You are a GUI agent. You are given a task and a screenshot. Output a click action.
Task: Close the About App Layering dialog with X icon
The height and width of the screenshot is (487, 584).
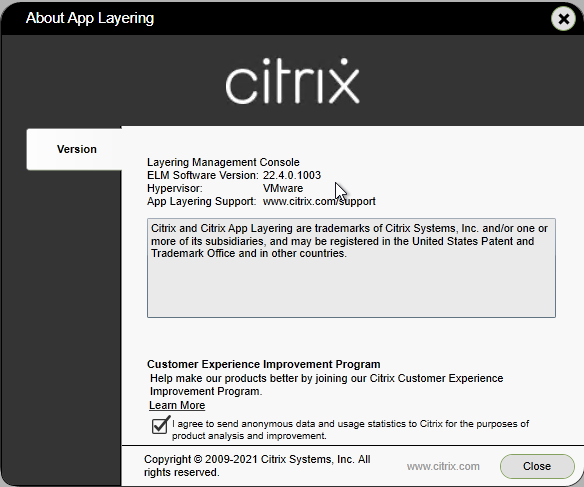[564, 19]
